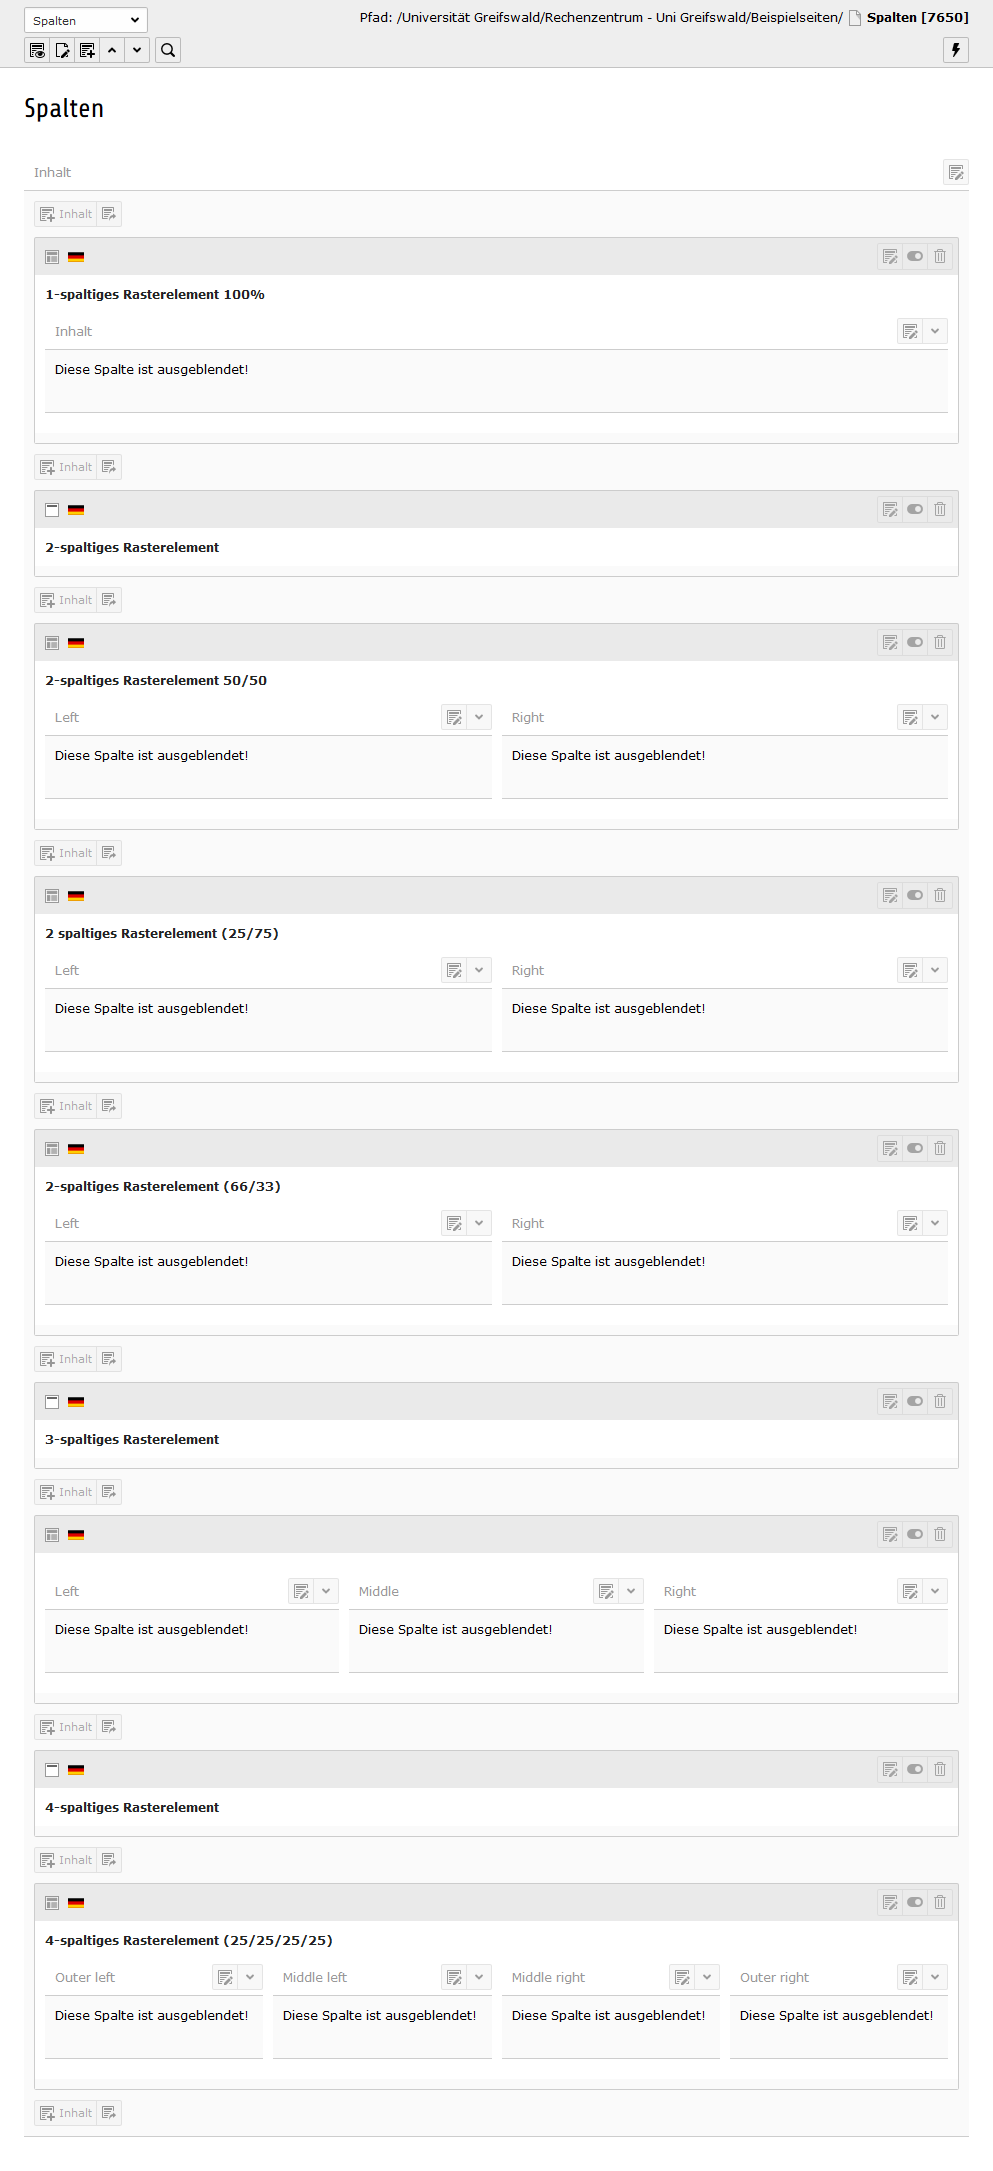Expand the Left column dropdown in 50/50 element
This screenshot has height=2171, width=993.
(x=479, y=717)
